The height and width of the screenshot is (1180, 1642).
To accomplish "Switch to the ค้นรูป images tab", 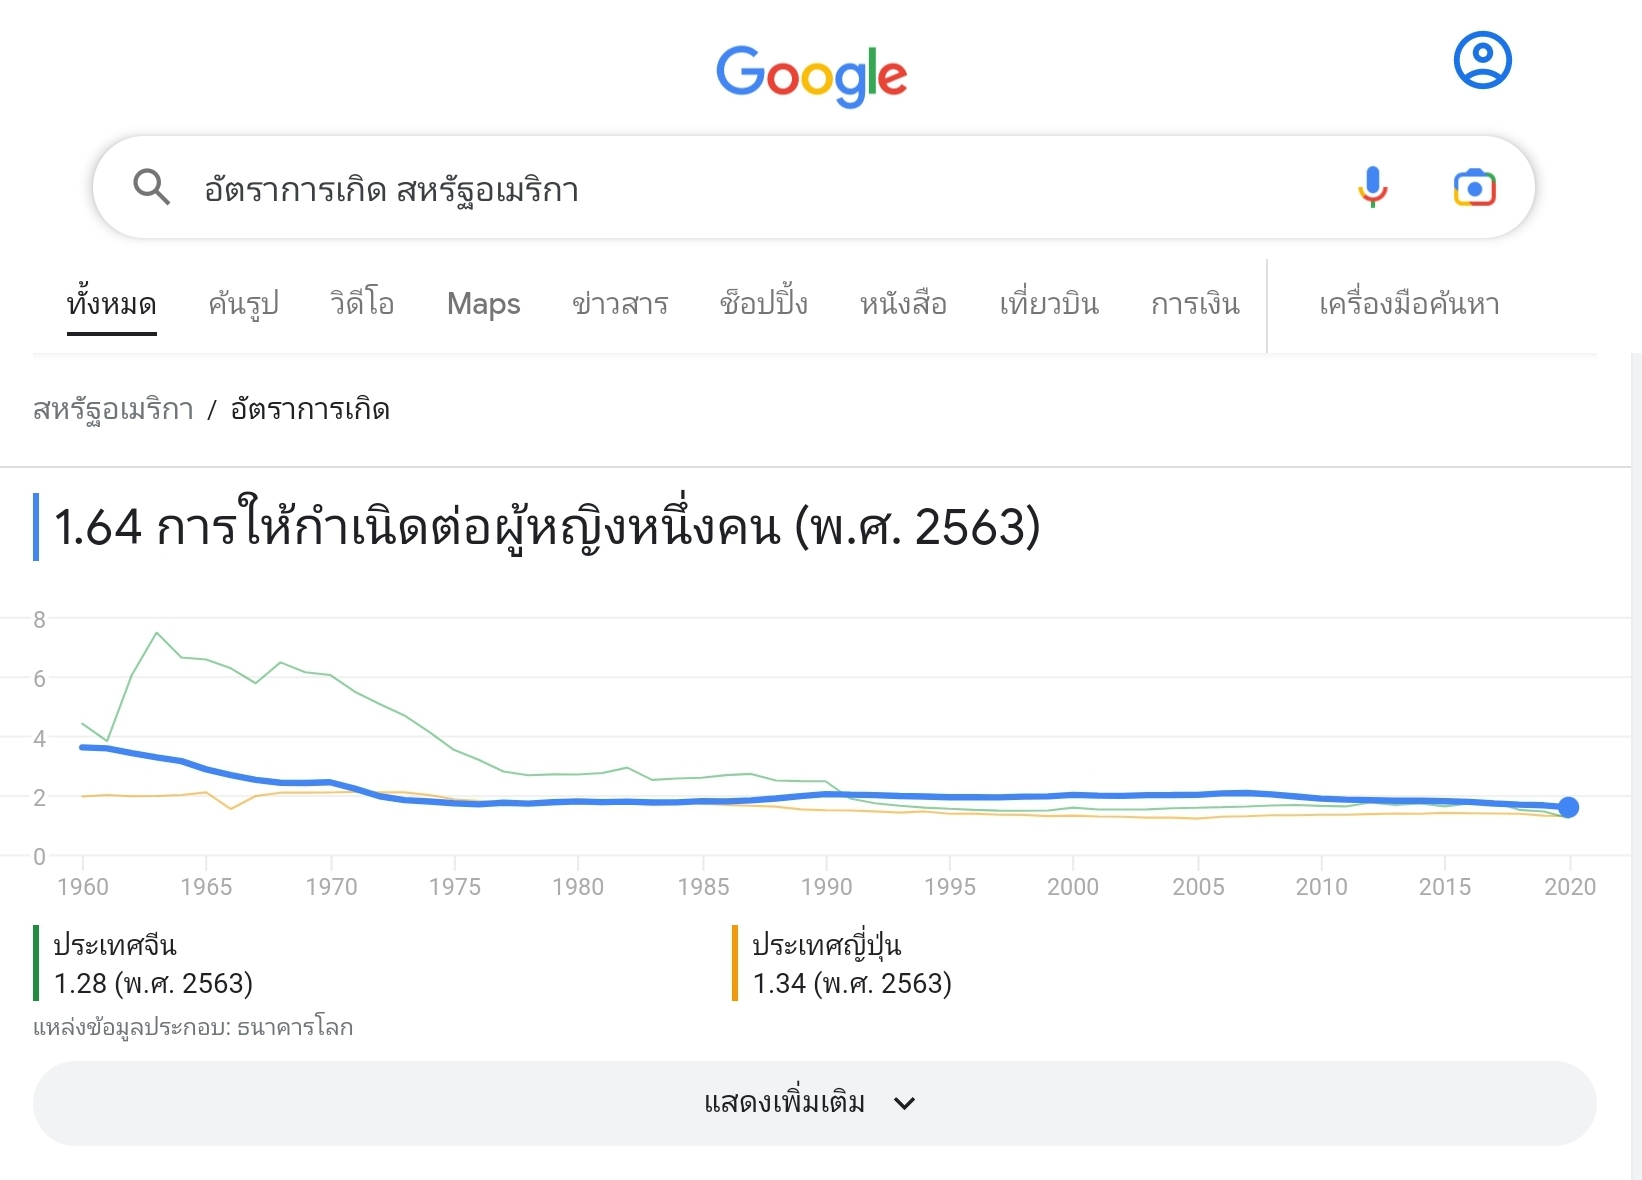I will coord(243,303).
